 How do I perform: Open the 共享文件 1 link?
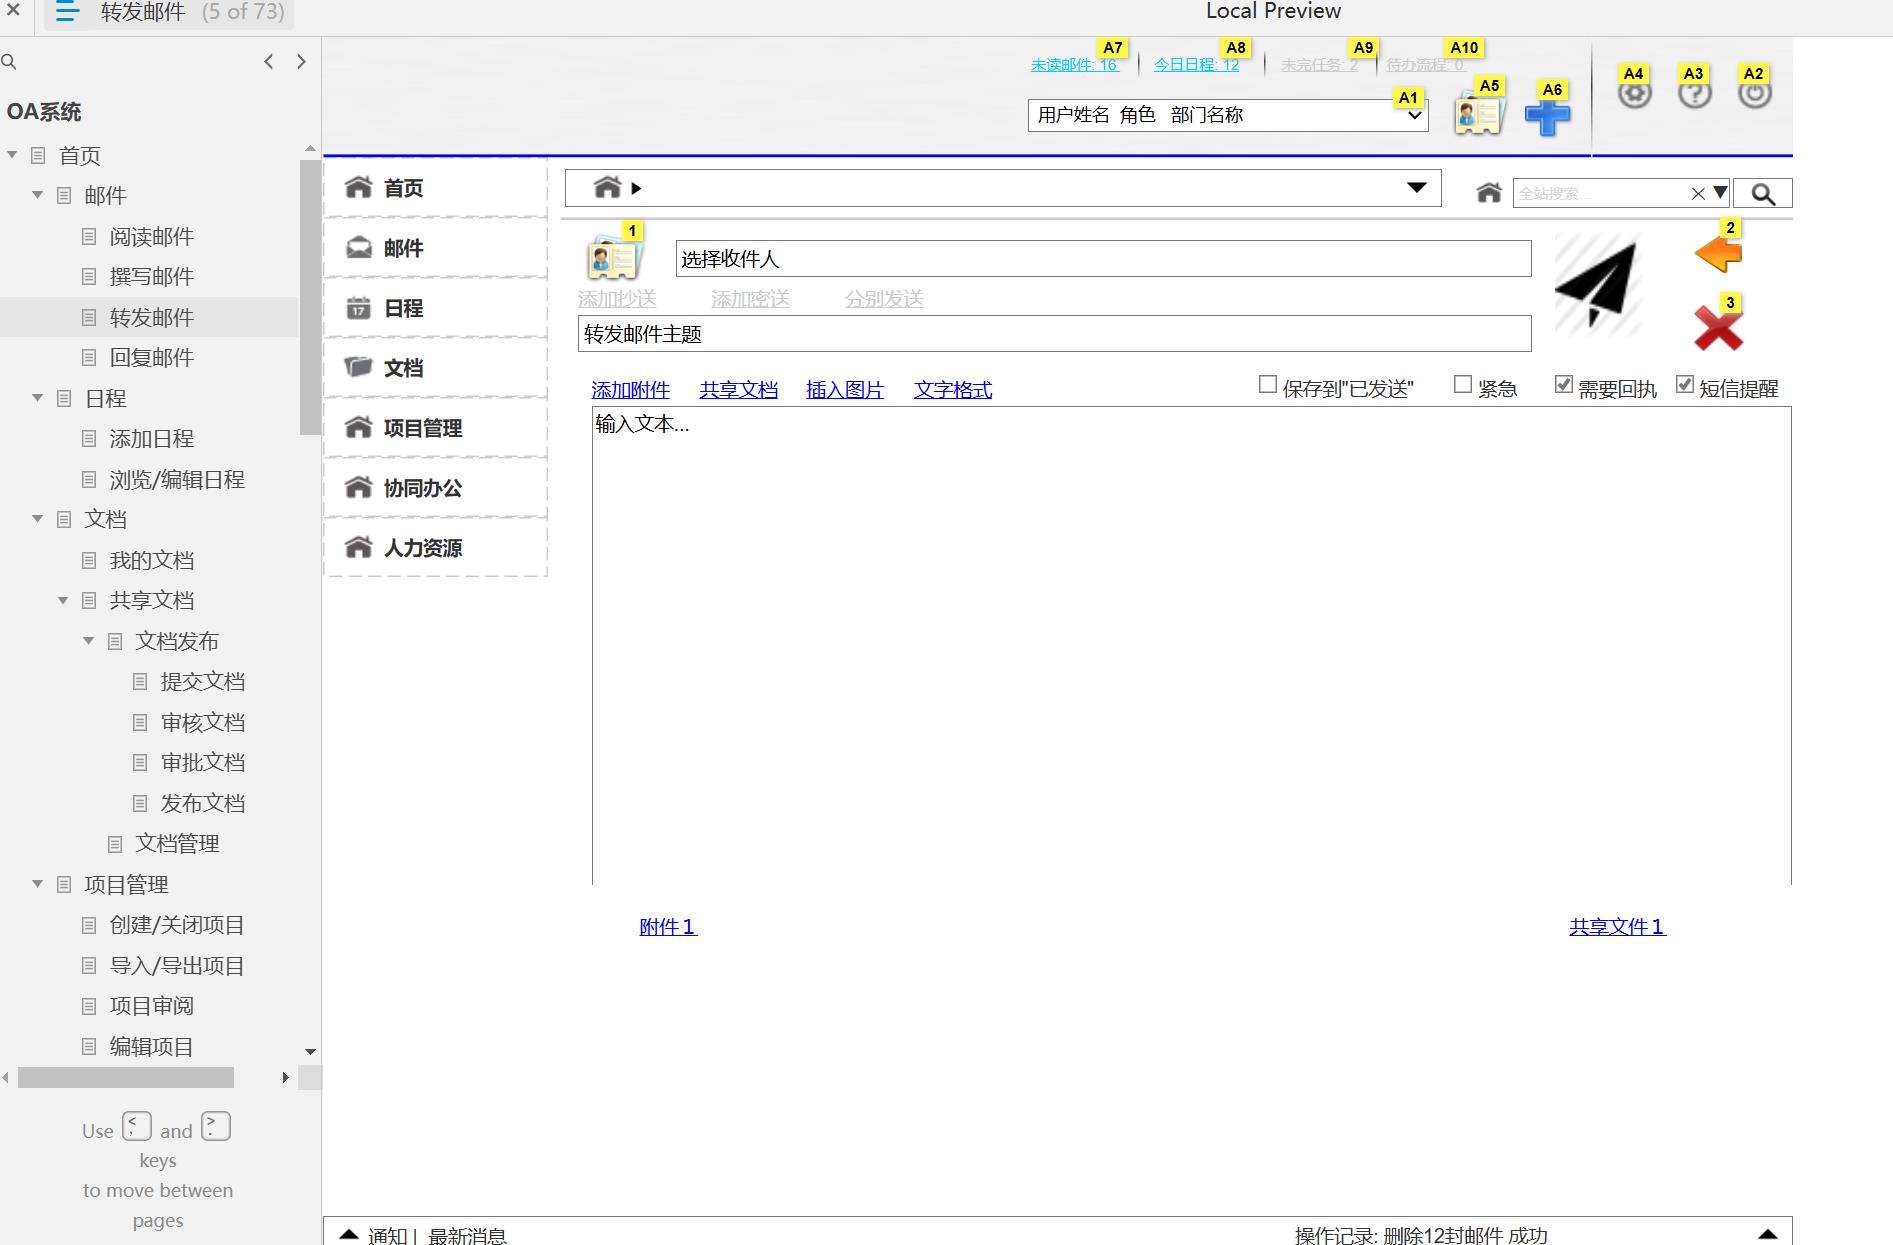click(1617, 927)
